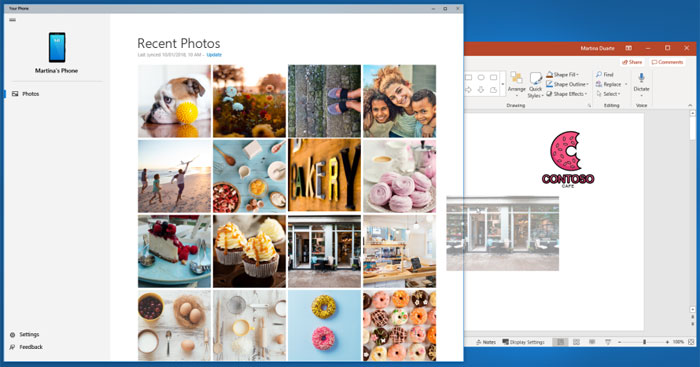Open the Comments pane in PowerPoint
The image size is (700, 367).
coord(667,62)
